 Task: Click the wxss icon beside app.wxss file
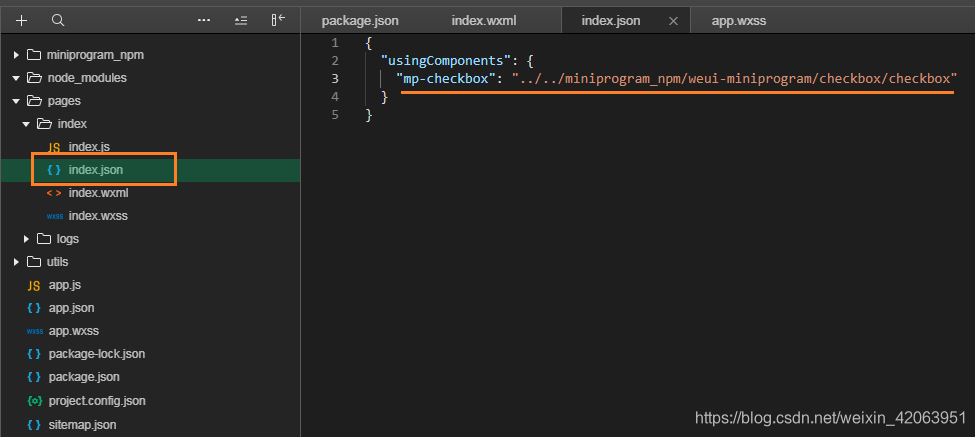pyautogui.click(x=34, y=331)
